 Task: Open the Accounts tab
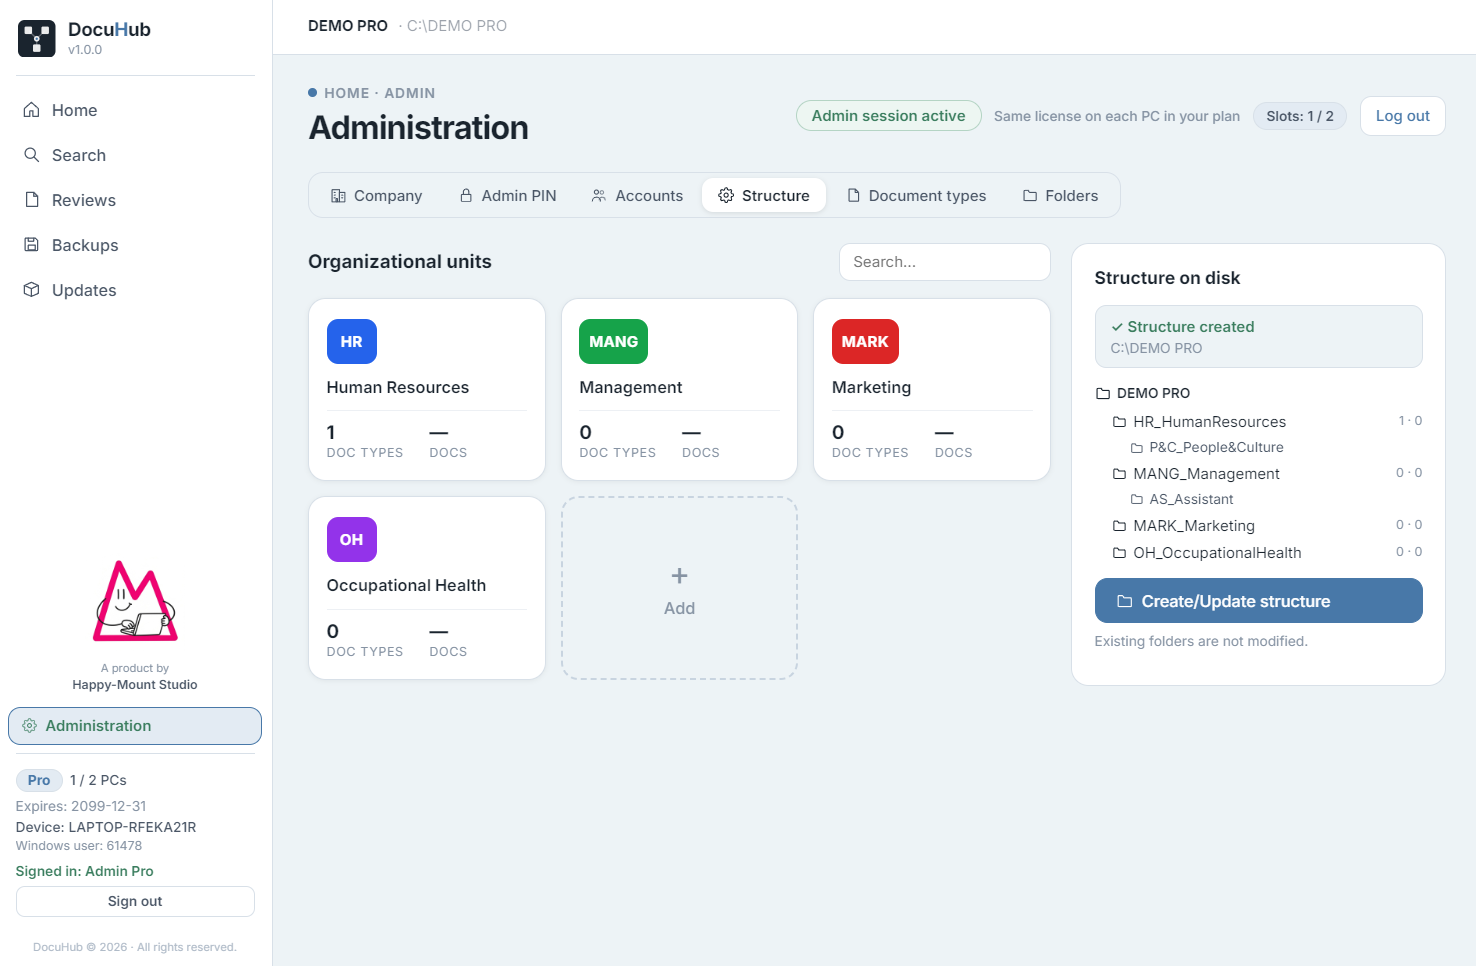(637, 195)
